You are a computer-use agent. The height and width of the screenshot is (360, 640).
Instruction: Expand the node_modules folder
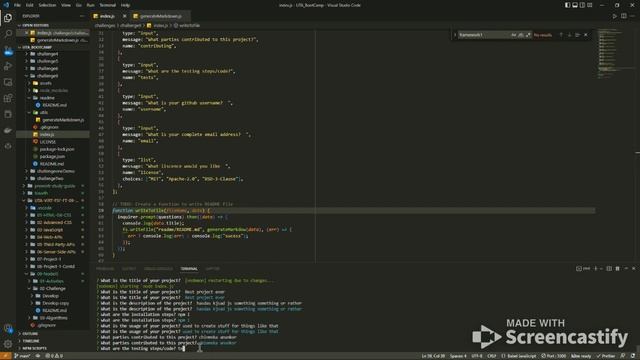pos(53,91)
